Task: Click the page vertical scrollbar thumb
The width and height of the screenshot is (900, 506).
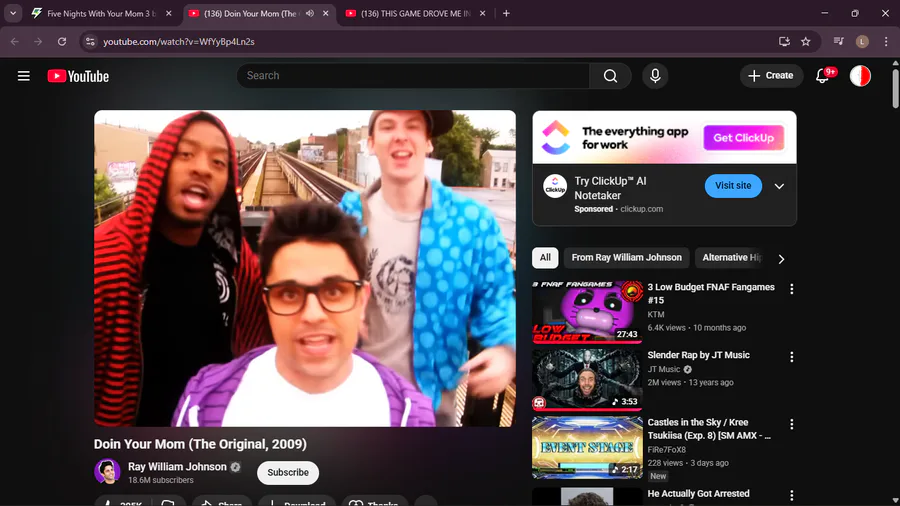Action: [895, 87]
